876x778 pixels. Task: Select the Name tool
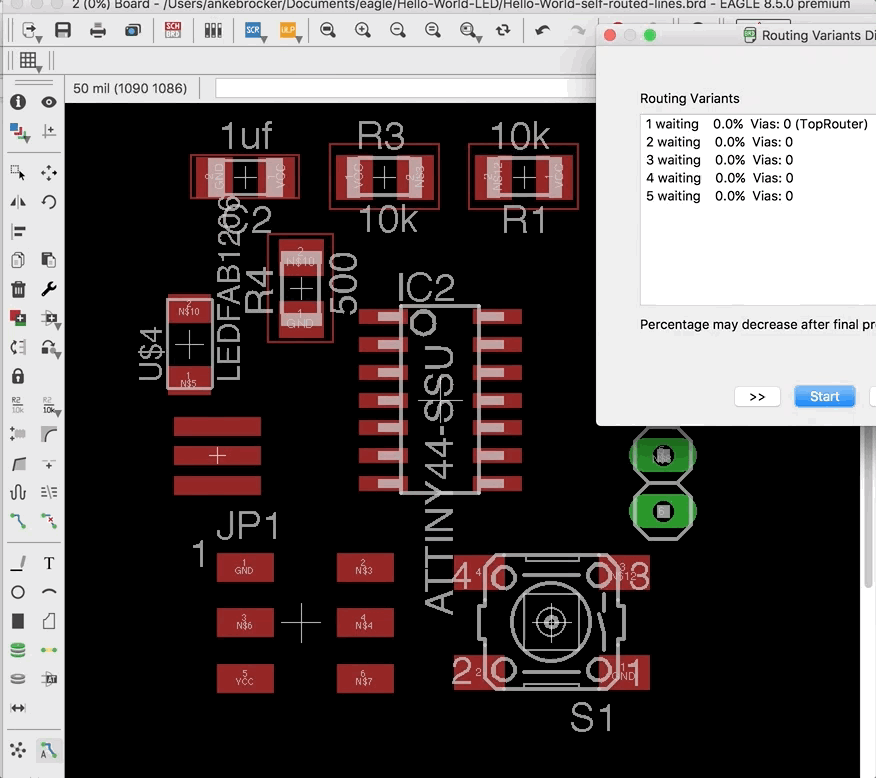18,405
